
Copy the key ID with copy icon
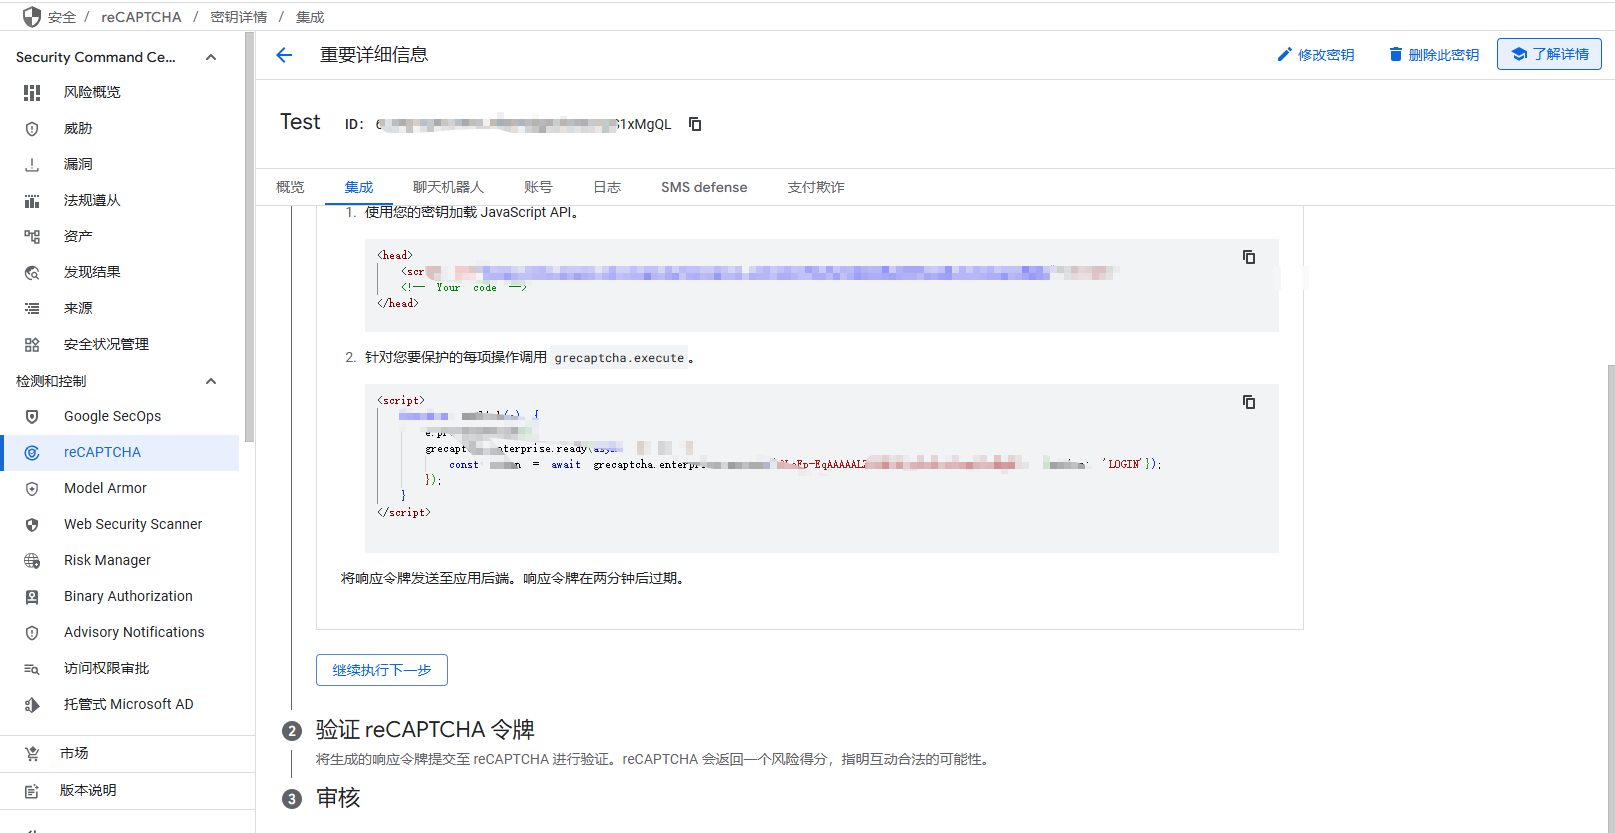(695, 124)
